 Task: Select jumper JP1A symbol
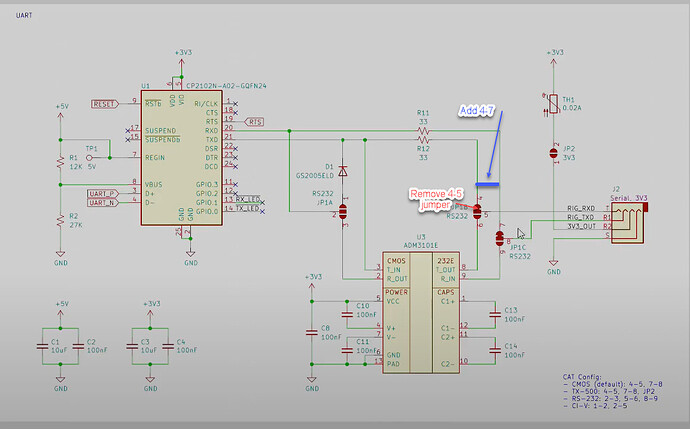pyautogui.click(x=343, y=212)
